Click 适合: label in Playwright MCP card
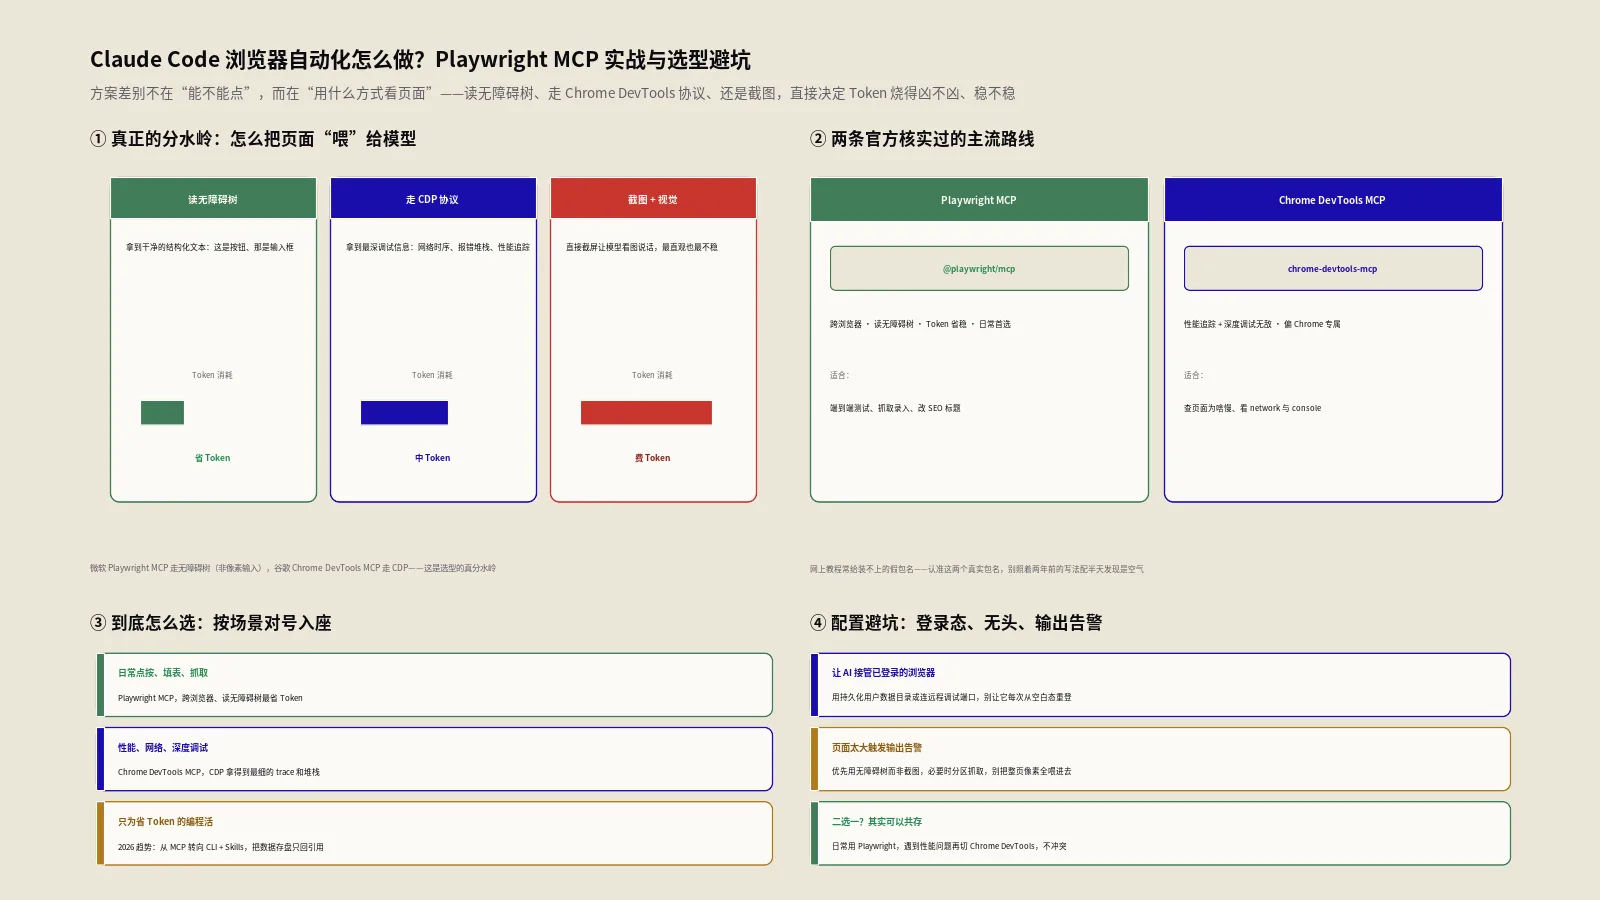The height and width of the screenshot is (900, 1600). [x=839, y=375]
